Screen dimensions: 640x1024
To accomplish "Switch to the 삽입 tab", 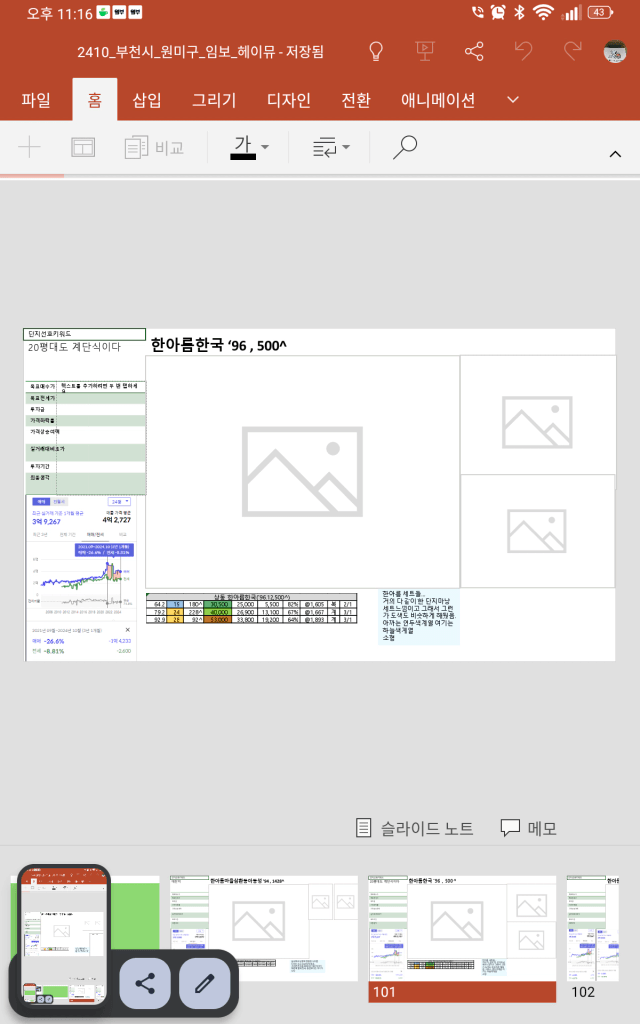I will [147, 100].
